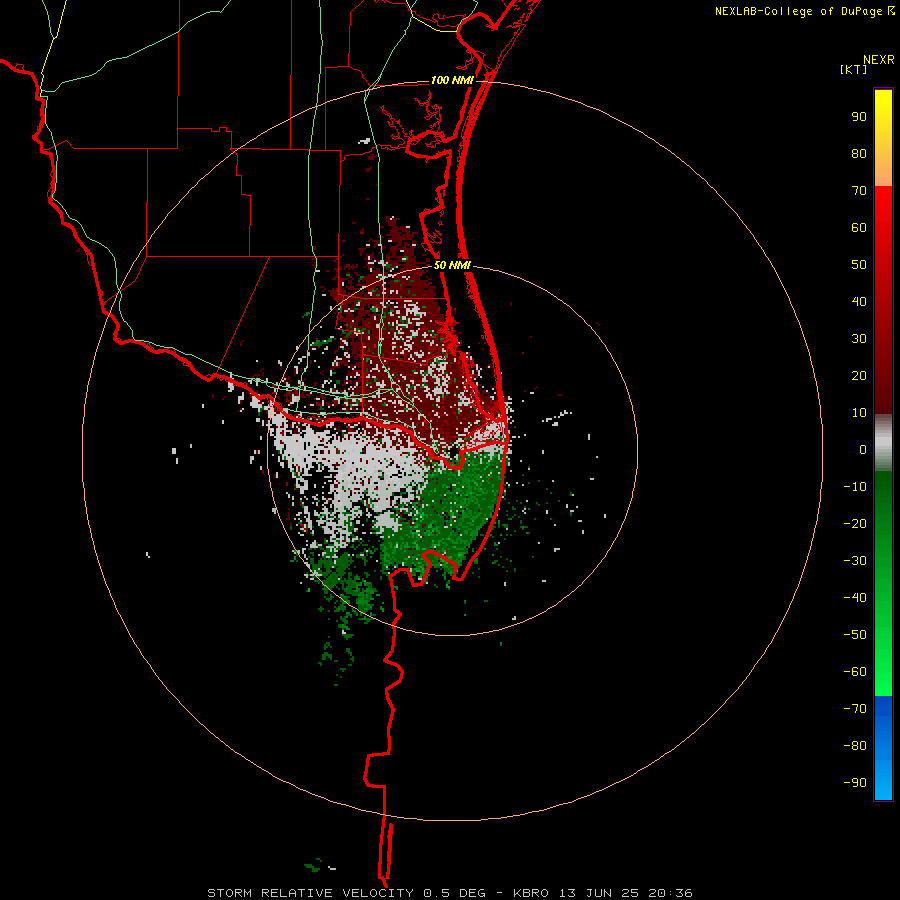Click the -20 value on the velocity scale
This screenshot has width=900, height=900.
[855, 523]
